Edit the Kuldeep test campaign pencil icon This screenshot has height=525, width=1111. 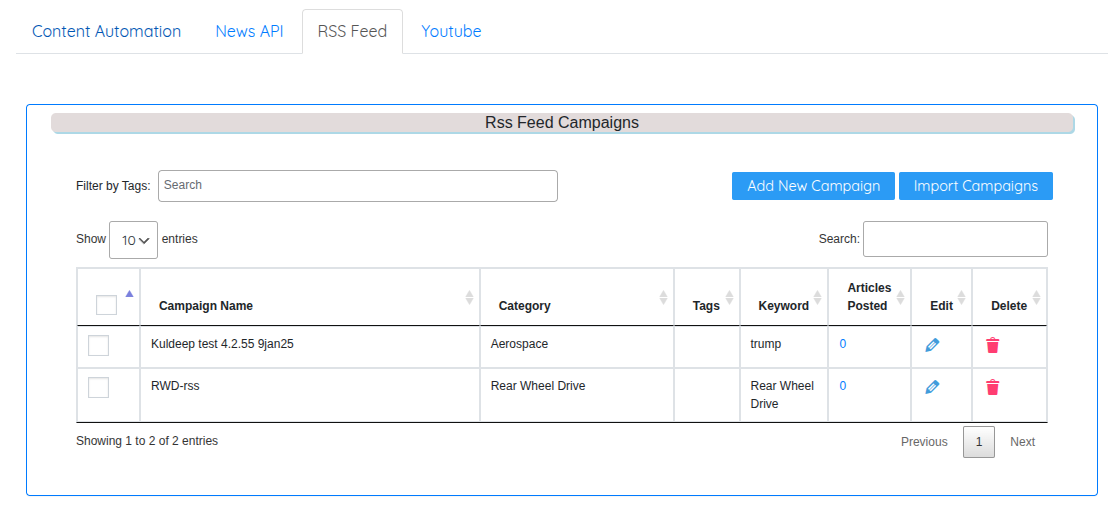pos(932,345)
